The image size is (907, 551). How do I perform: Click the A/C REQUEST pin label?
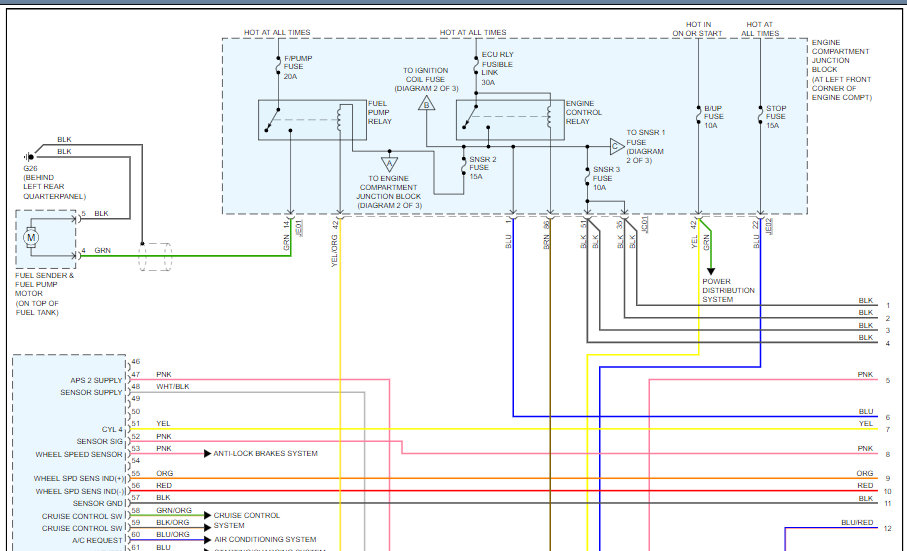tap(97, 541)
